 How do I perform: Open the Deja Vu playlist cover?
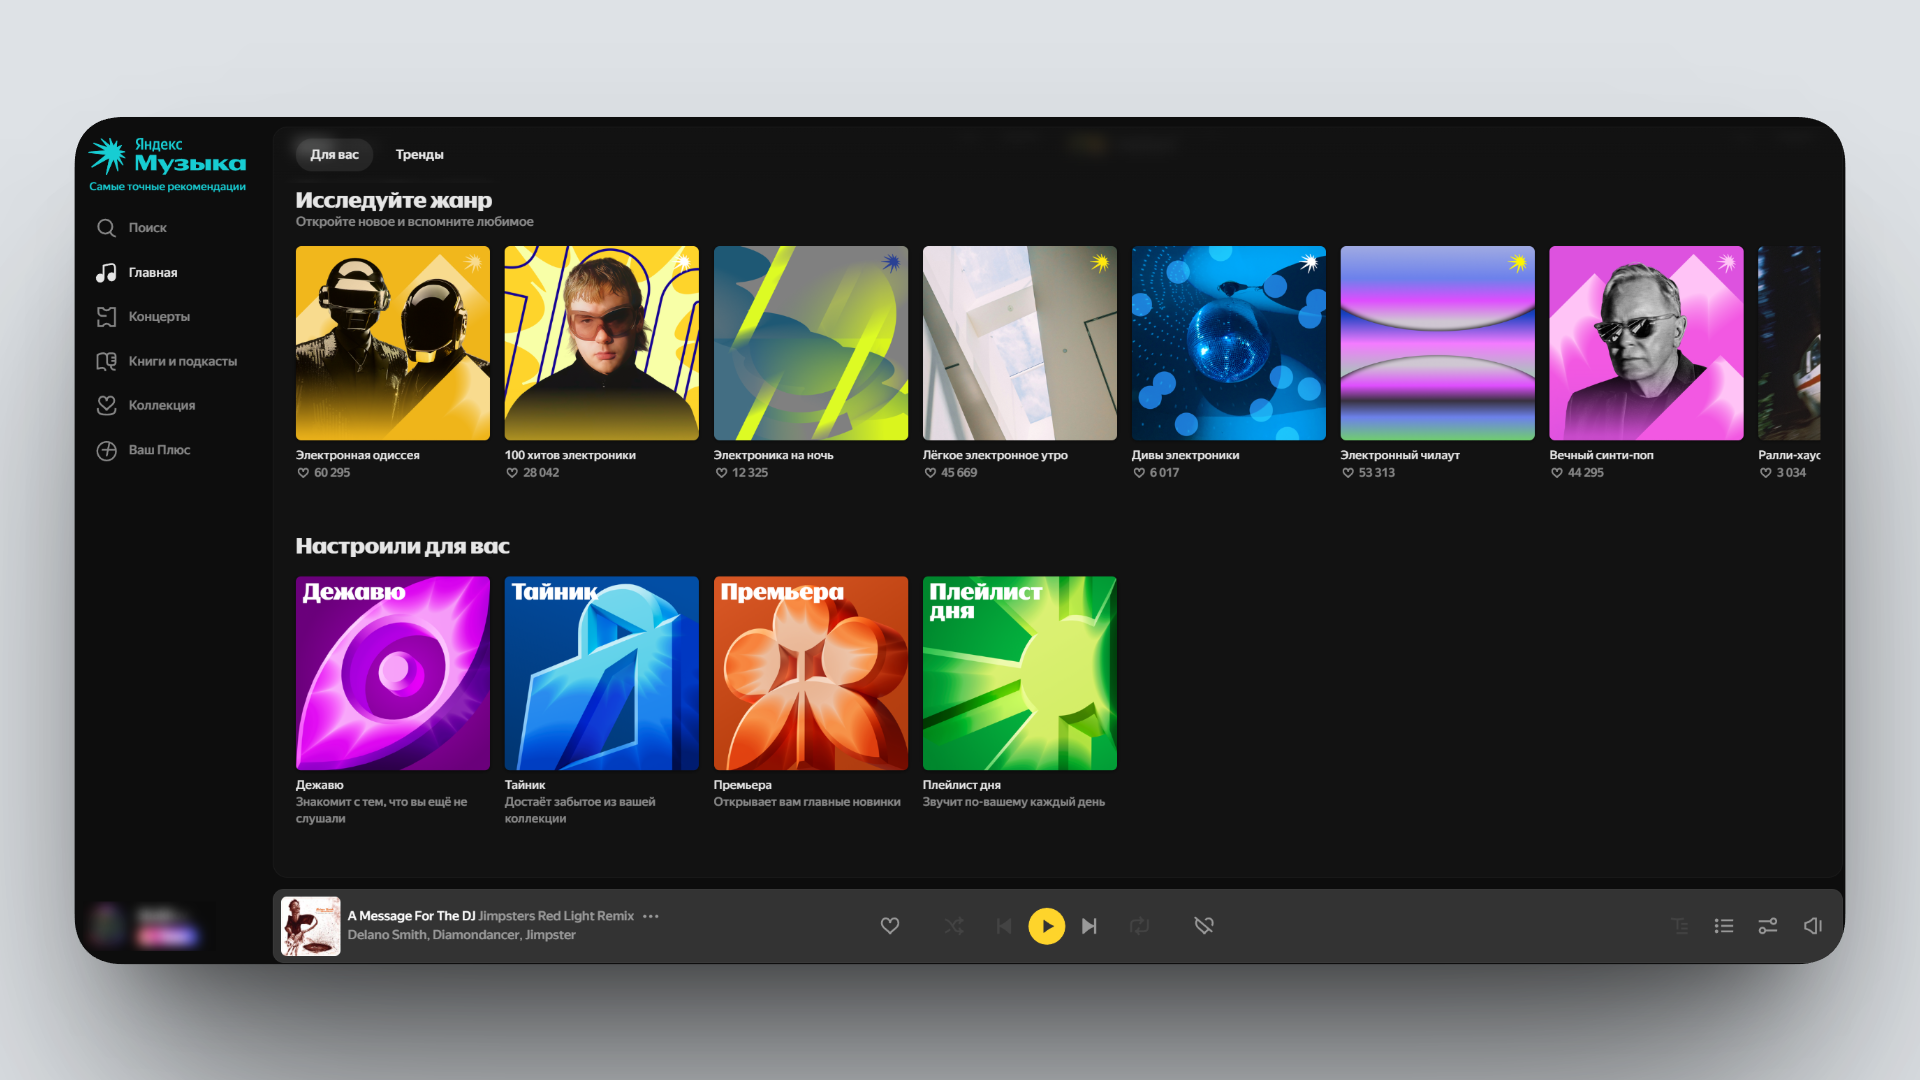coord(393,673)
